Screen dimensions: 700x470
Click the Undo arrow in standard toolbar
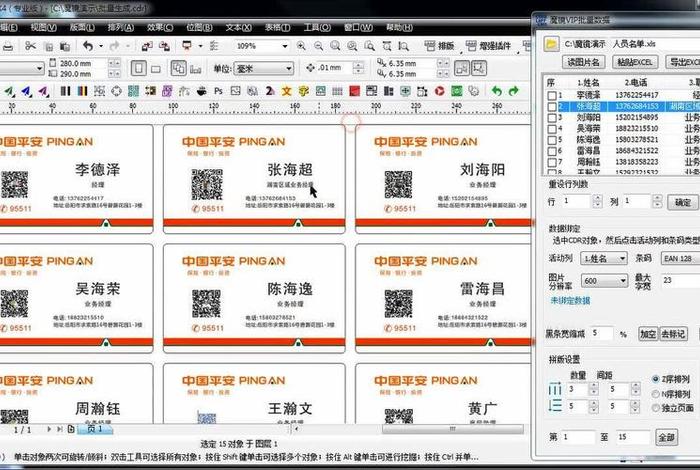[88, 46]
